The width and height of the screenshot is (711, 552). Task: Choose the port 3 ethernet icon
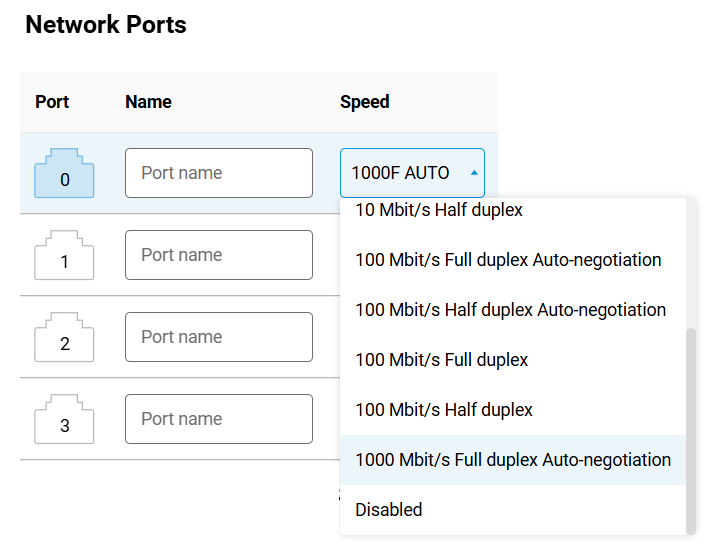click(64, 419)
